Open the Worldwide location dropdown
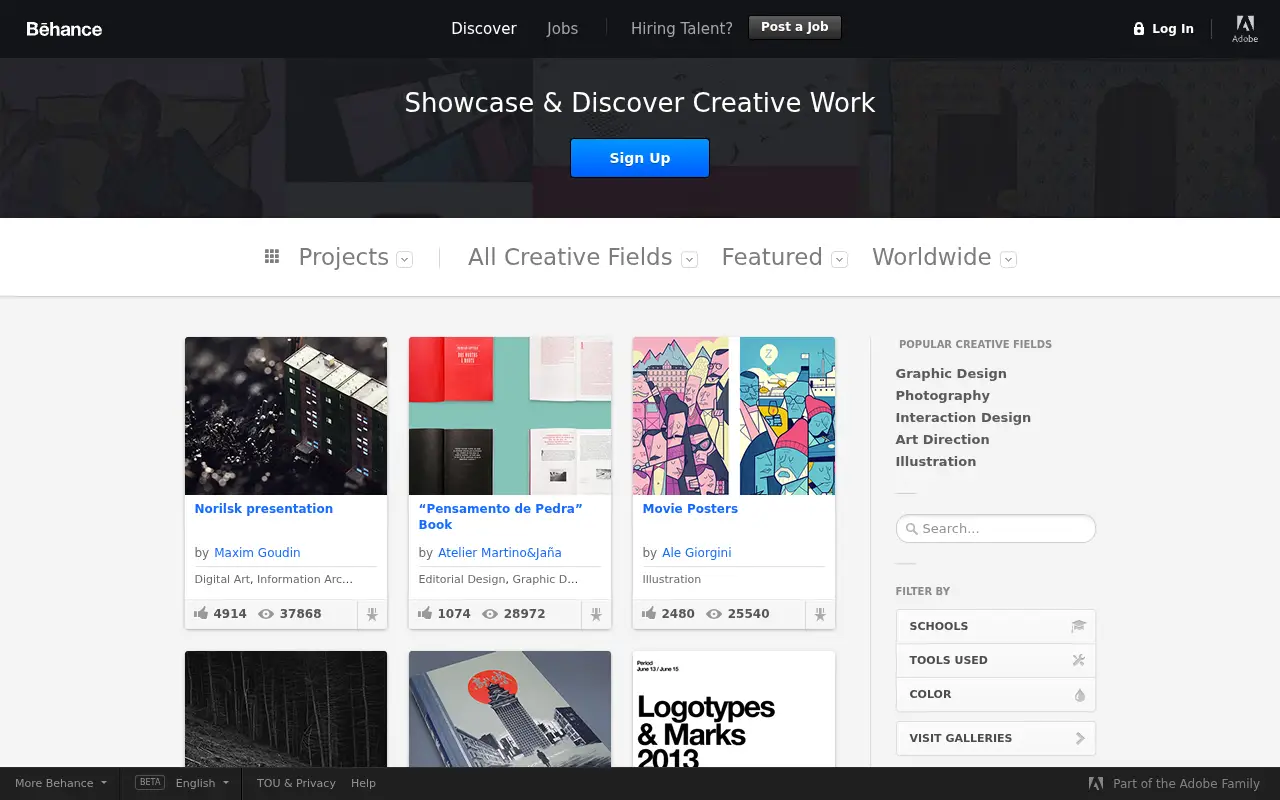 click(x=1009, y=259)
